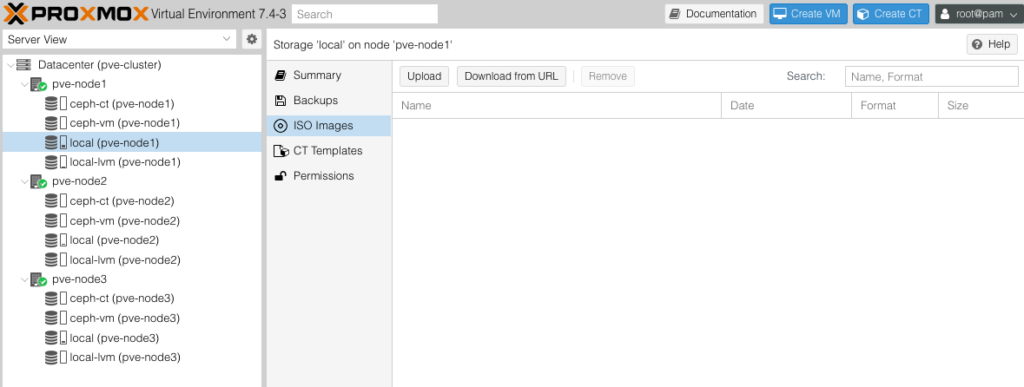Select local (pve-node1) in tree

pyautogui.click(x=132, y=142)
